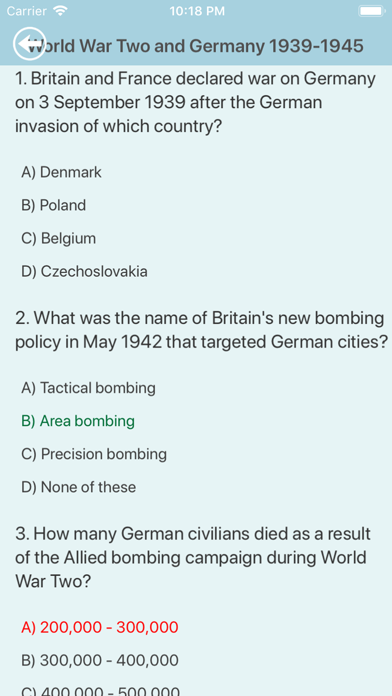Select C) Precision bombing option
This screenshot has height=696, width=392.
click(94, 454)
